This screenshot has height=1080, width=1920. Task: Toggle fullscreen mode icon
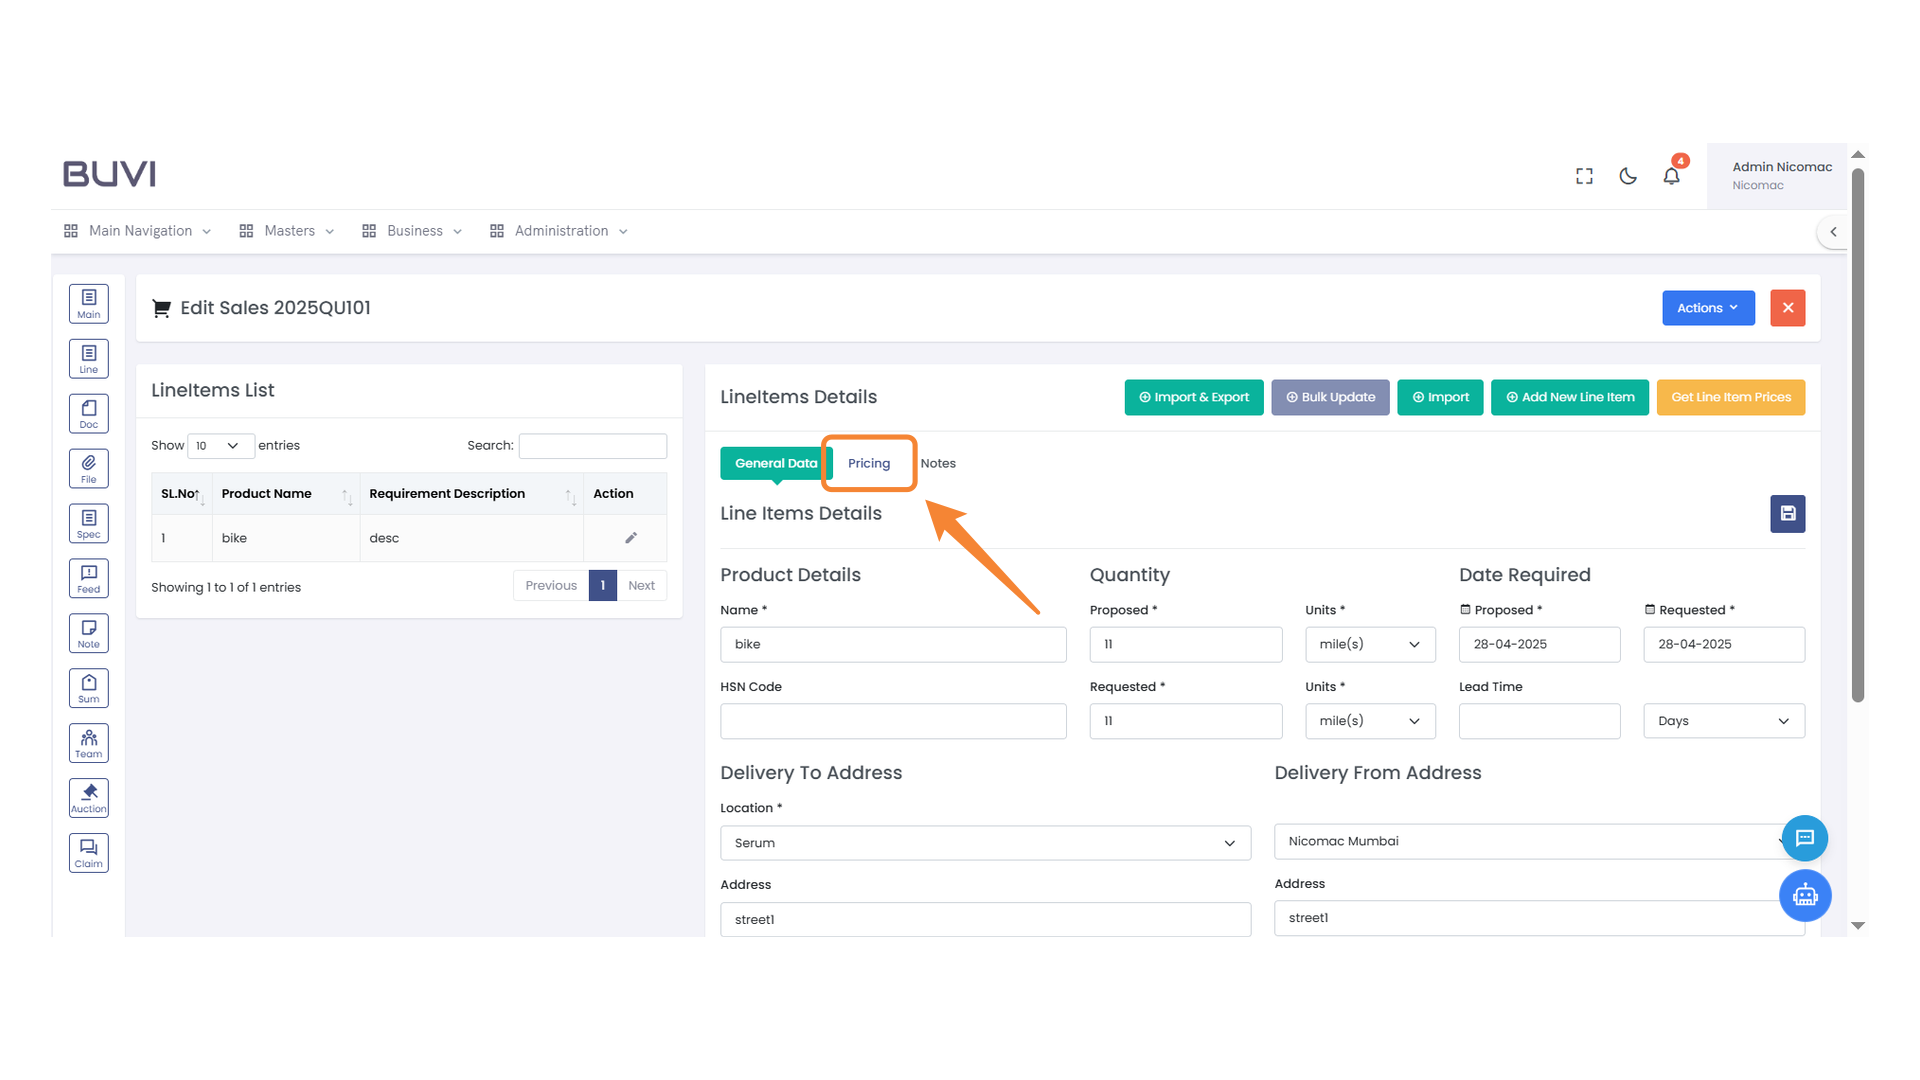(x=1584, y=176)
